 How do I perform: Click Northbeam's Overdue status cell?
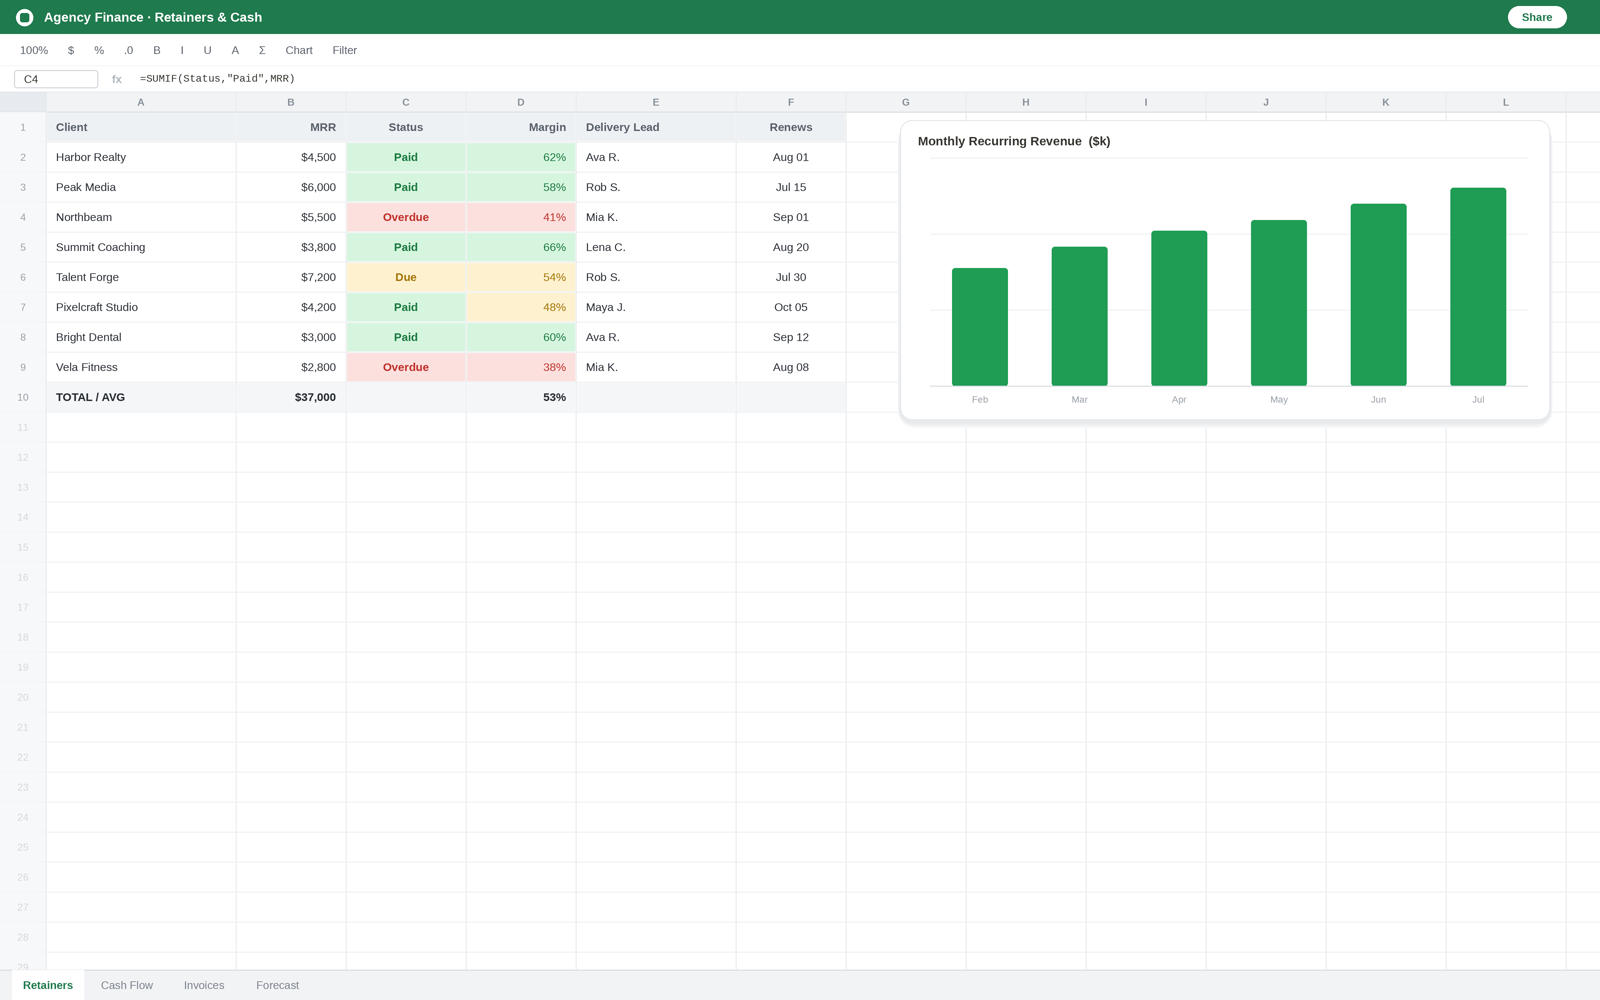(406, 217)
